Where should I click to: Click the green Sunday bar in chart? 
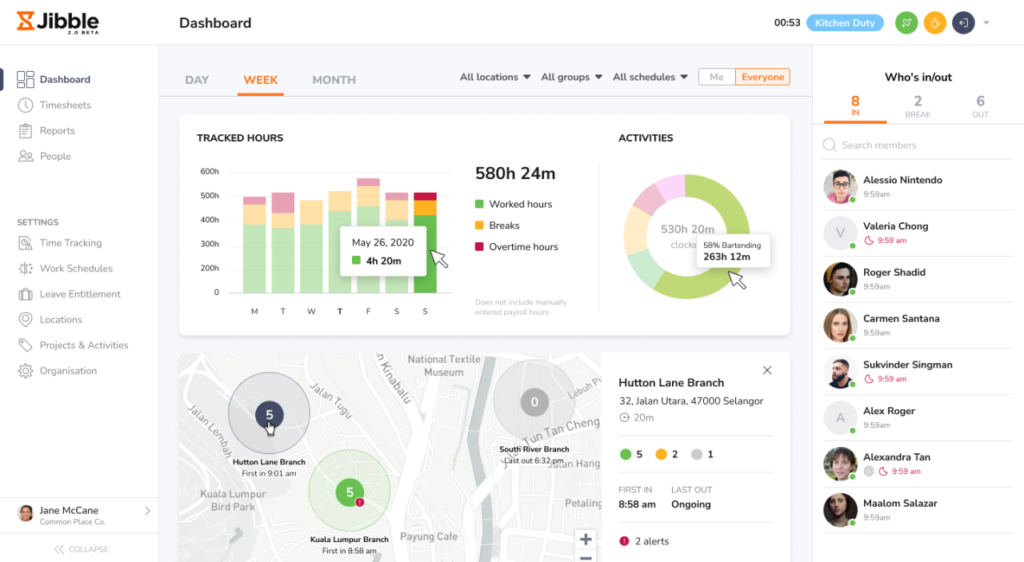click(425, 254)
